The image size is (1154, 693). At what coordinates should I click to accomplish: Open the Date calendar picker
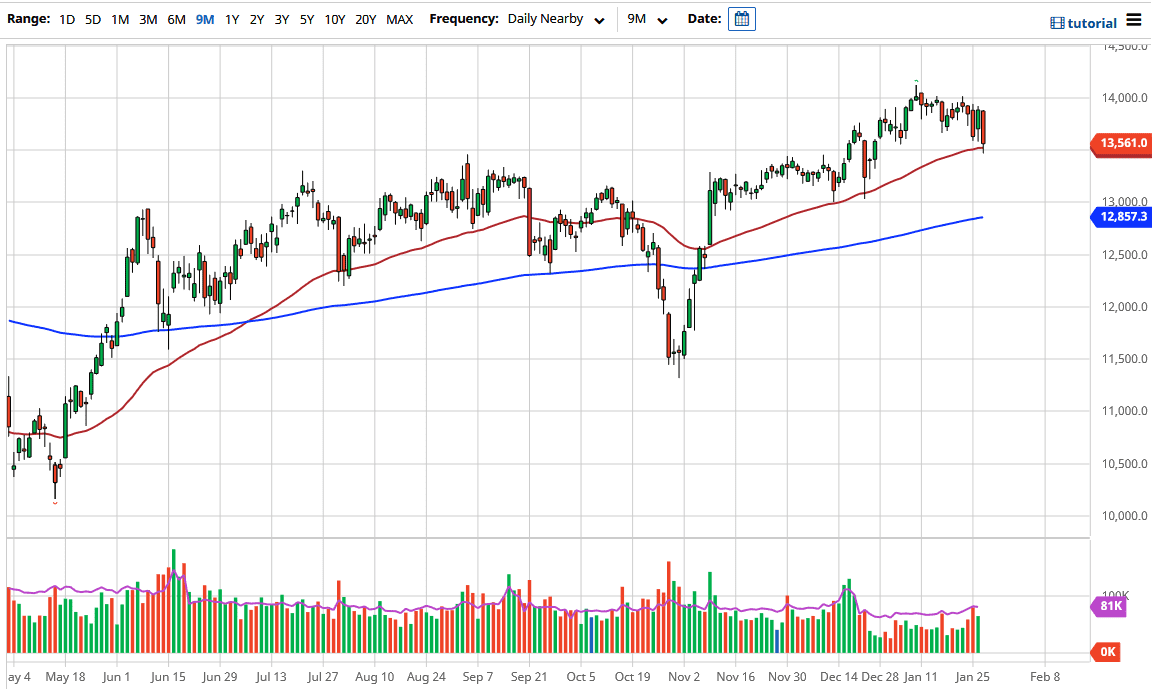741,18
